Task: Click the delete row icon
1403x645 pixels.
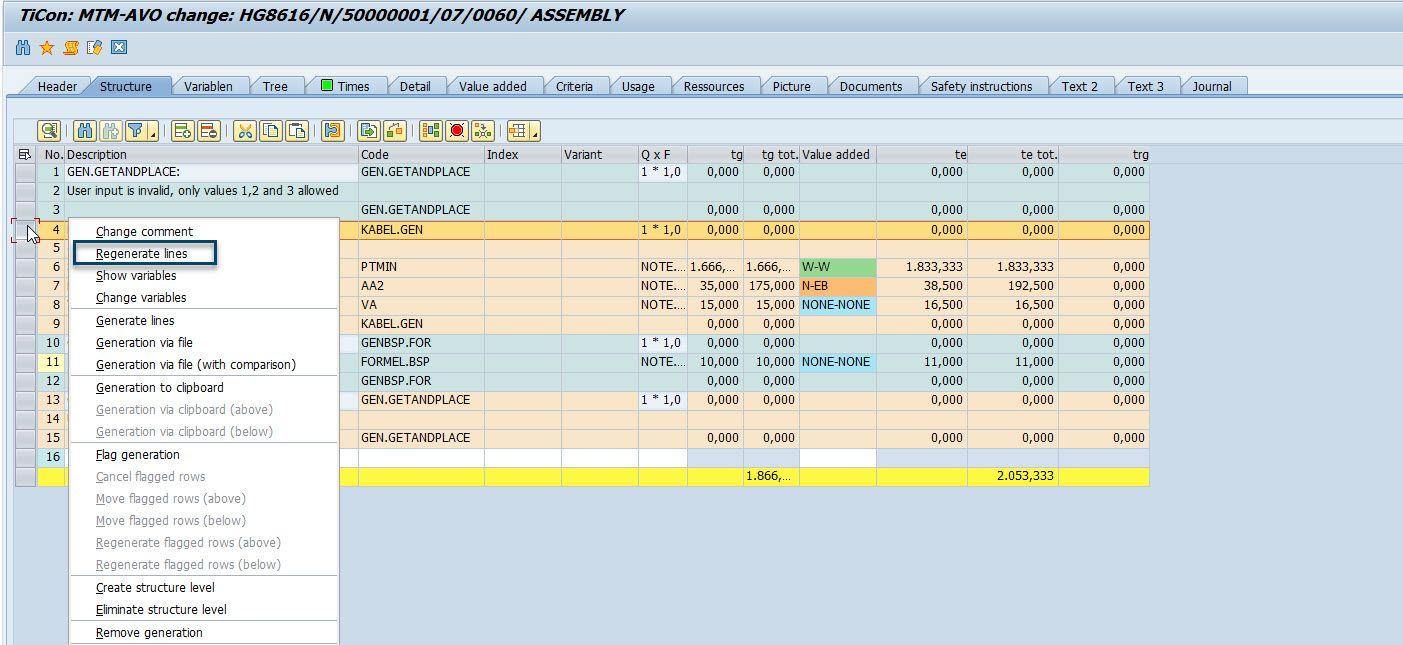Action: pos(208,131)
